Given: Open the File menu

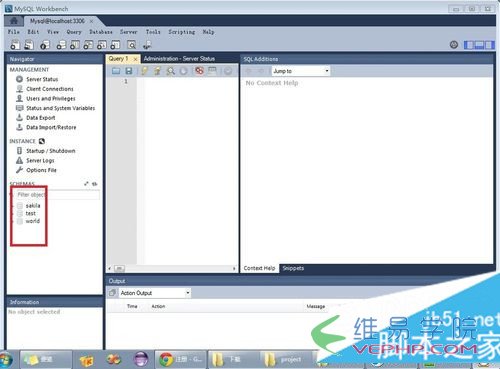Looking at the screenshot, I should 14,32.
